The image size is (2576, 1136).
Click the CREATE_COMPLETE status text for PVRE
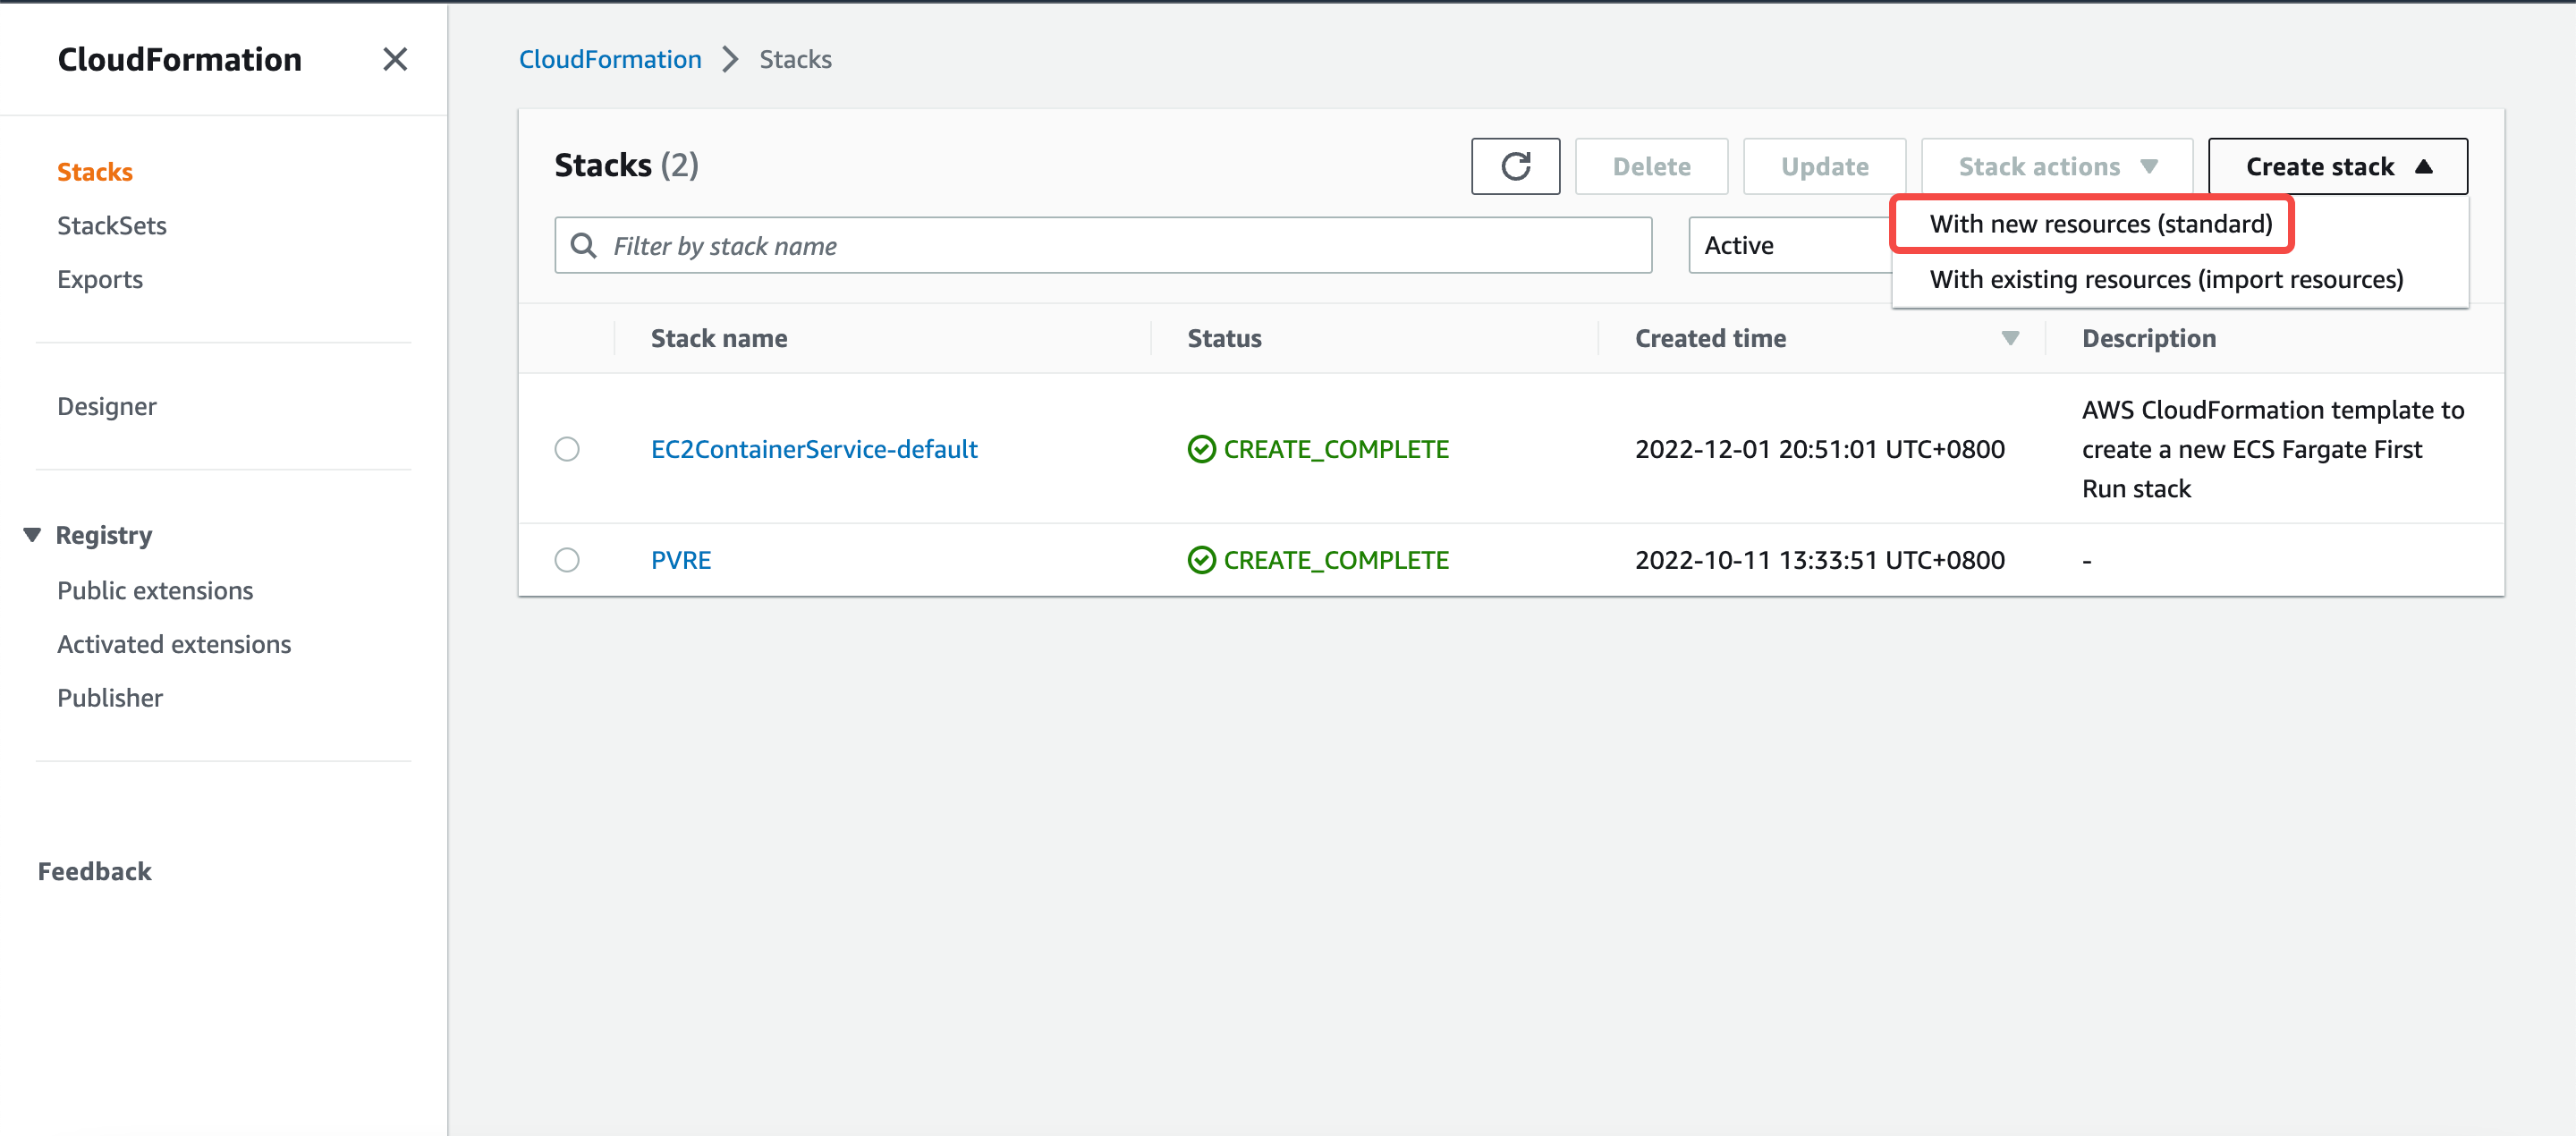(1336, 560)
